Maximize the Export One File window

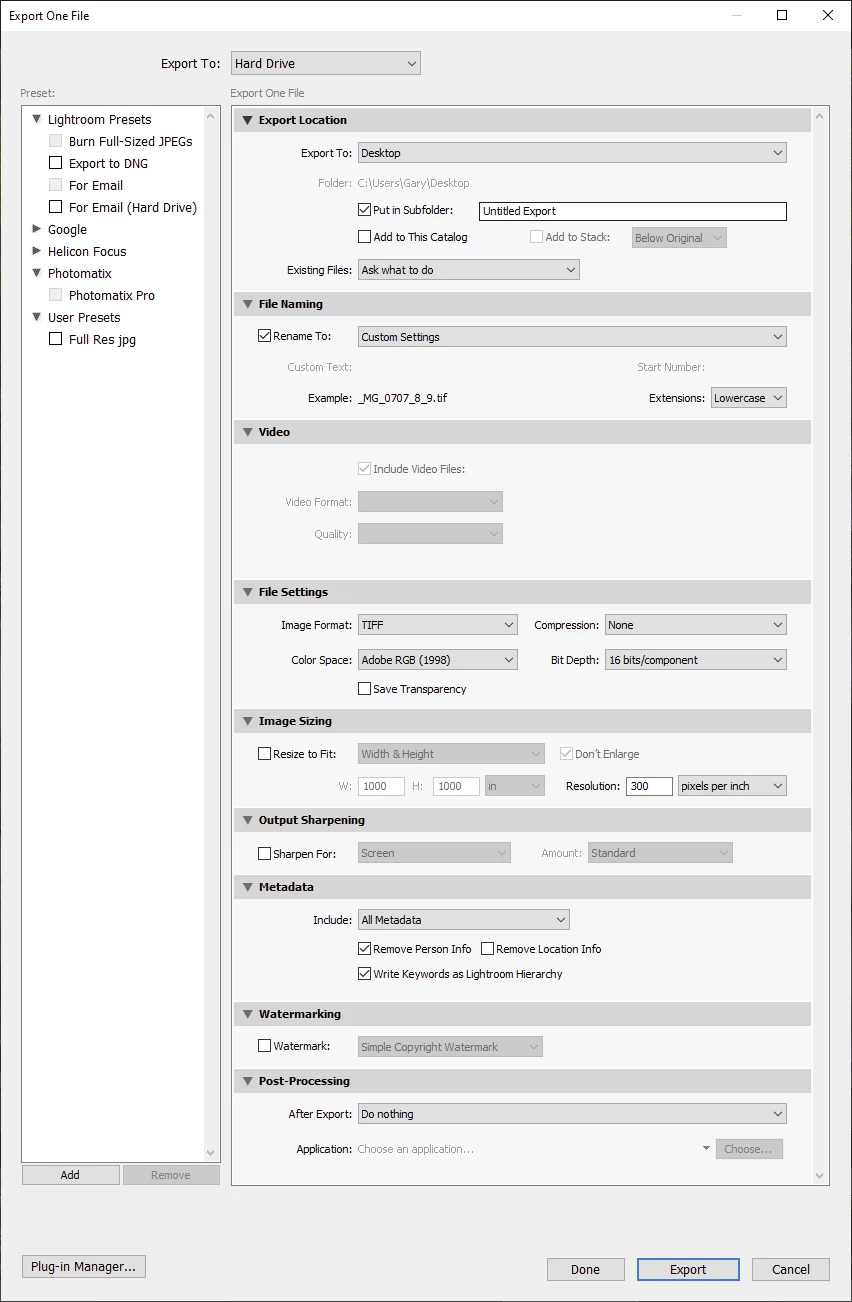[x=782, y=15]
